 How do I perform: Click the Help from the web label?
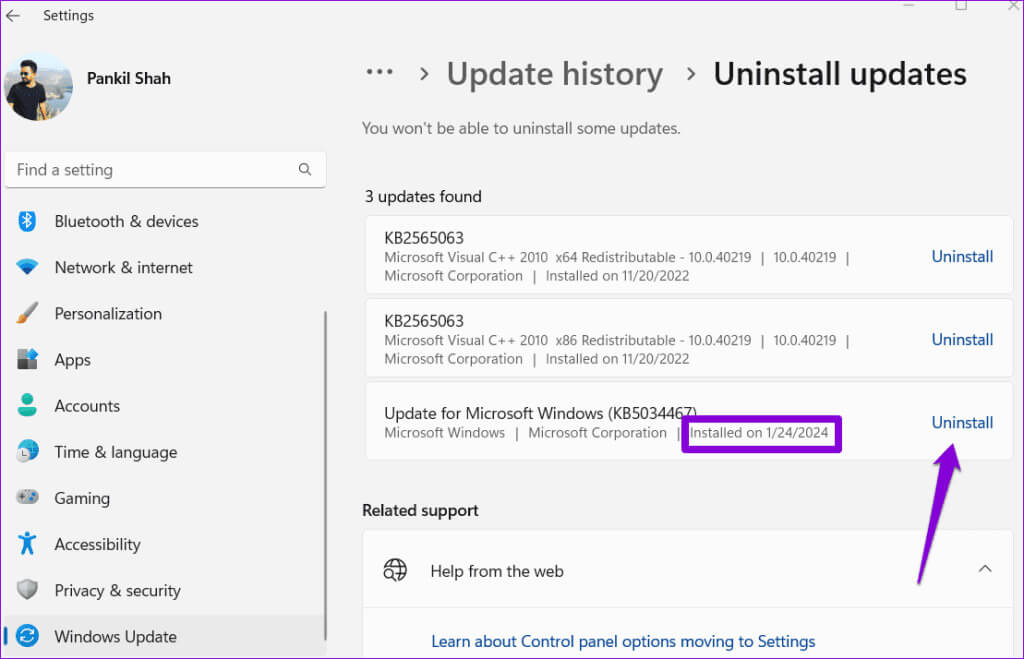(x=497, y=571)
